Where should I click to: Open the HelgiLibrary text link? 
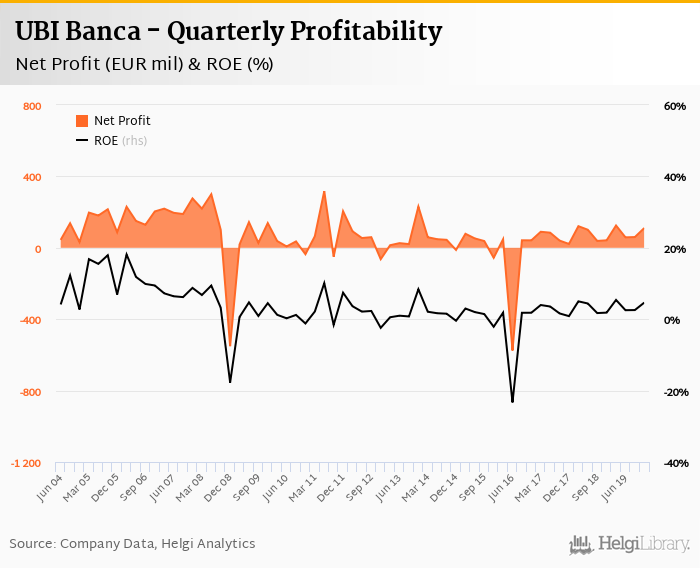tap(644, 545)
